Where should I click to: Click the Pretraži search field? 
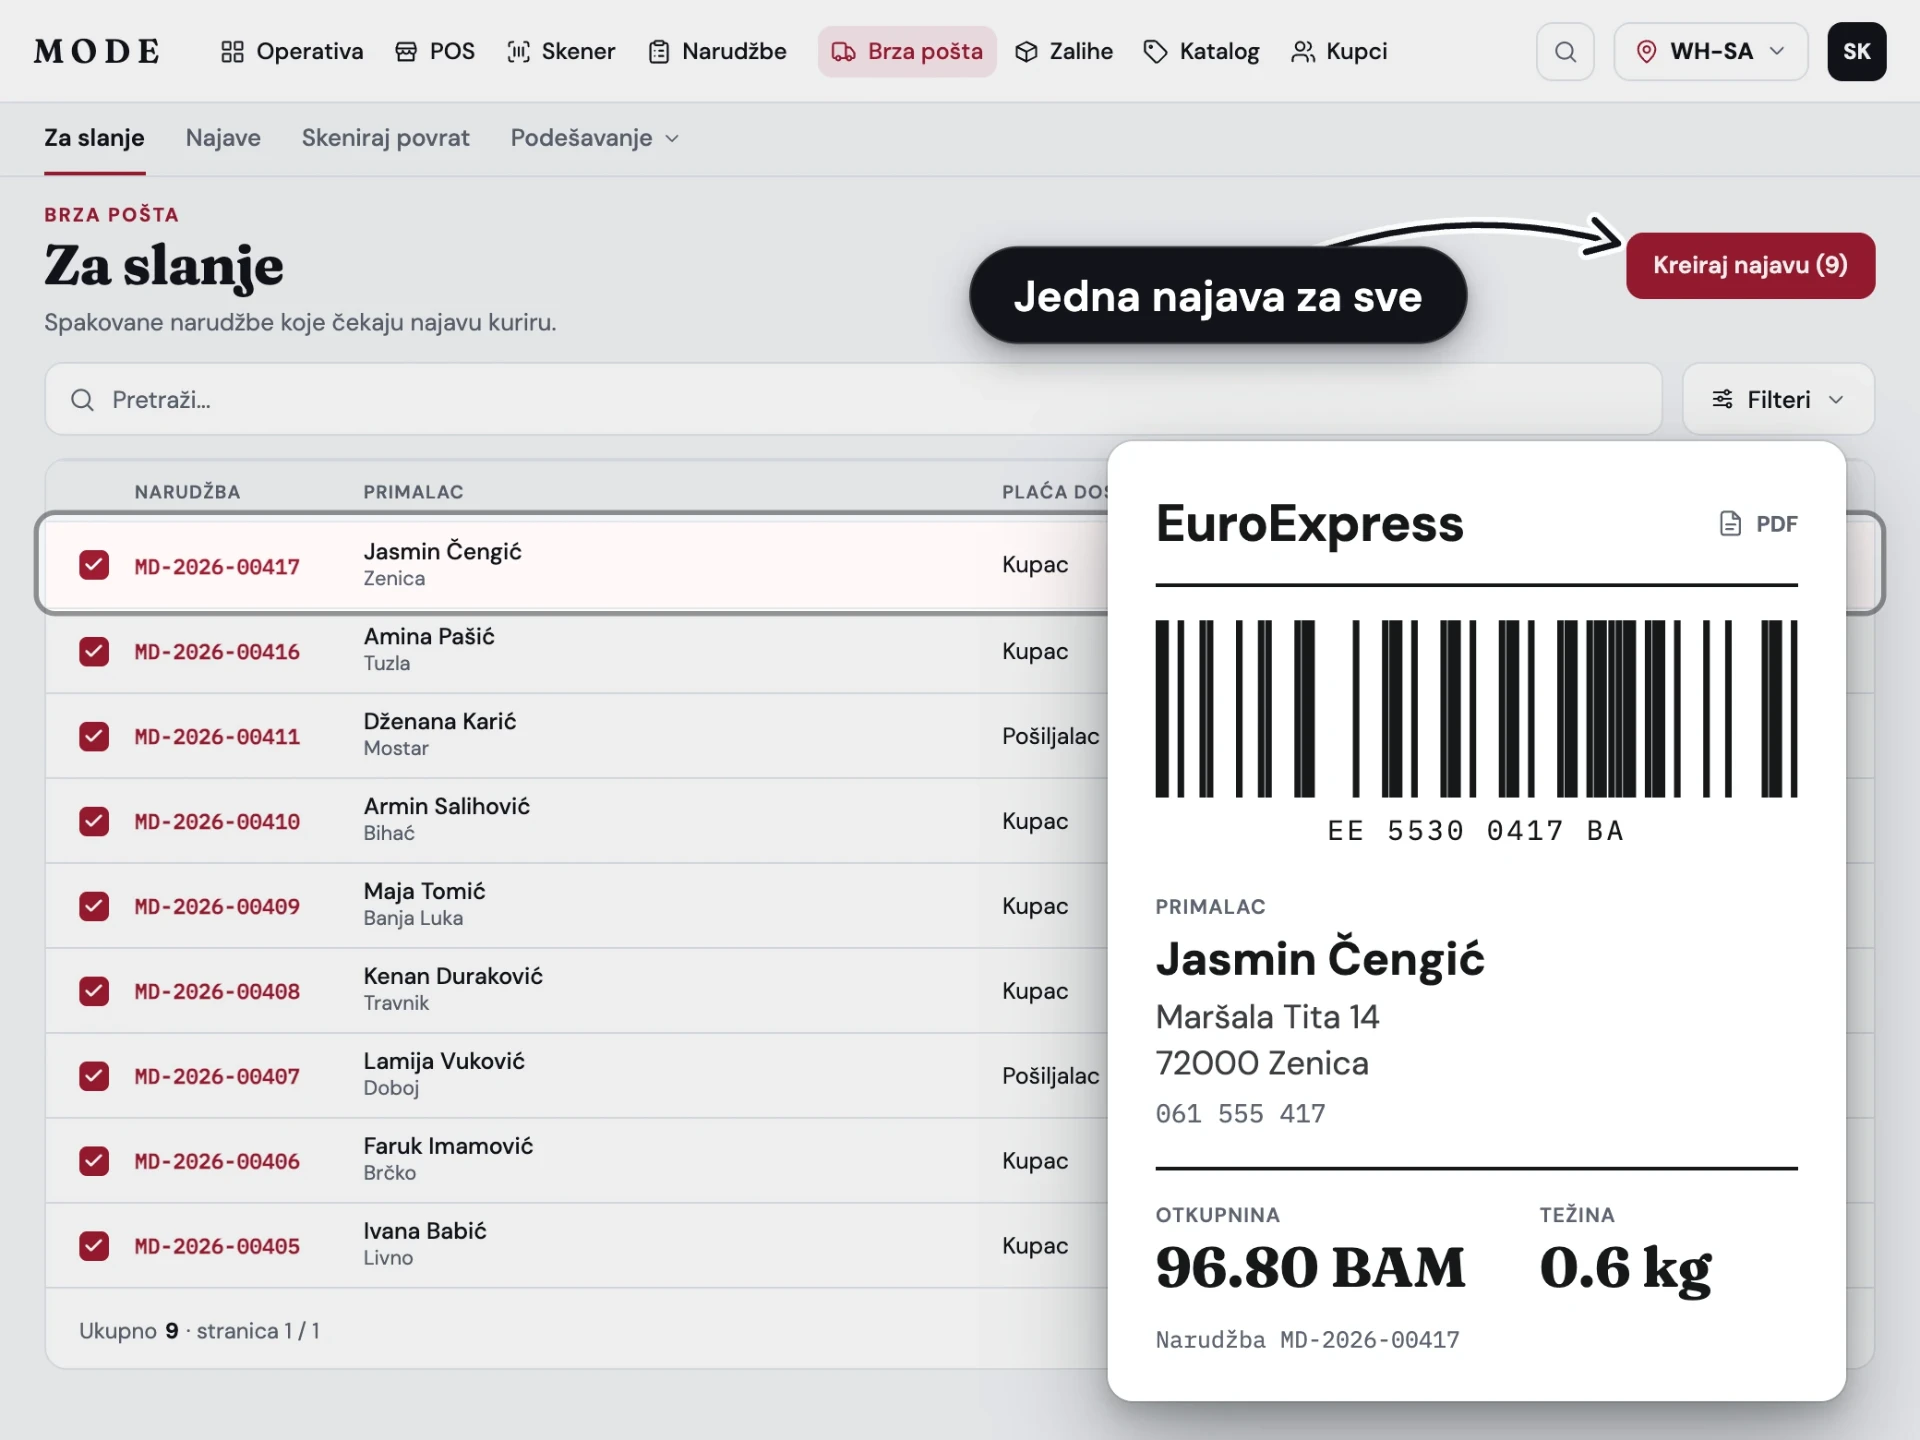click(x=853, y=400)
